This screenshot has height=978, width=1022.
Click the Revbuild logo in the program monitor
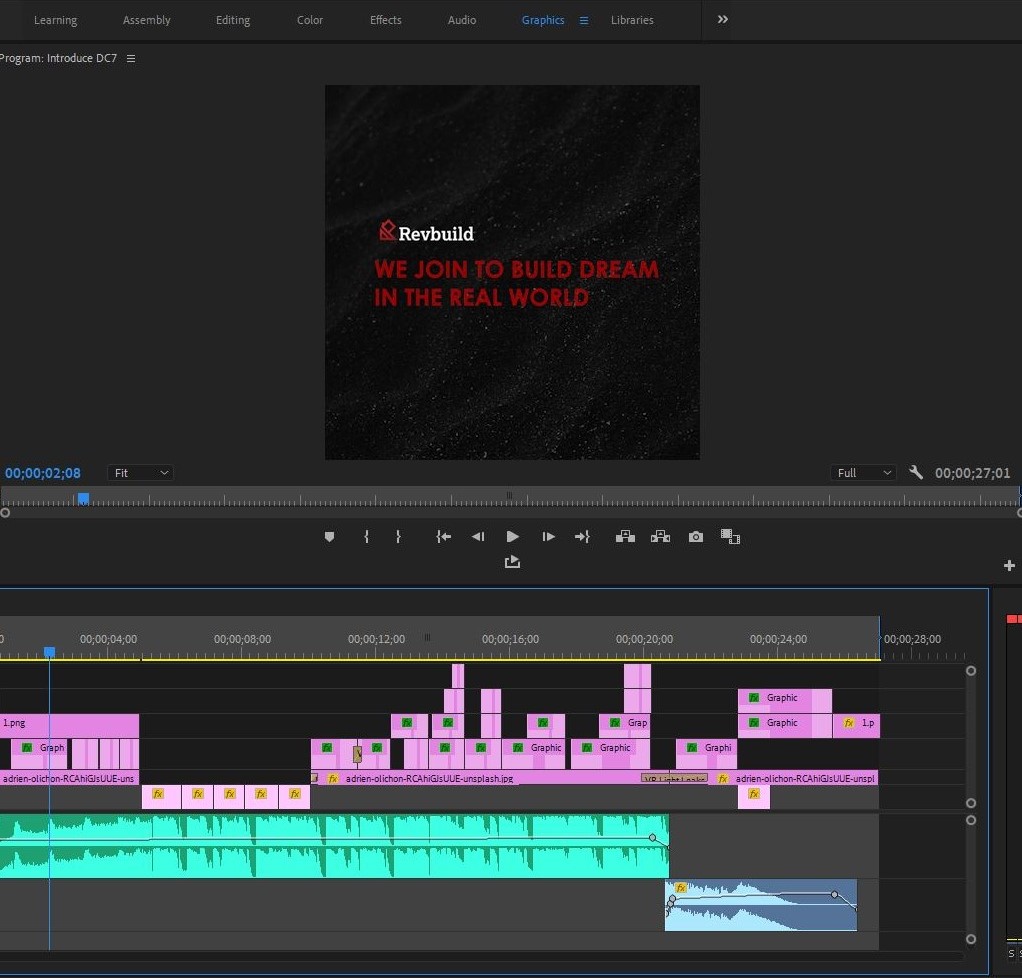(427, 231)
